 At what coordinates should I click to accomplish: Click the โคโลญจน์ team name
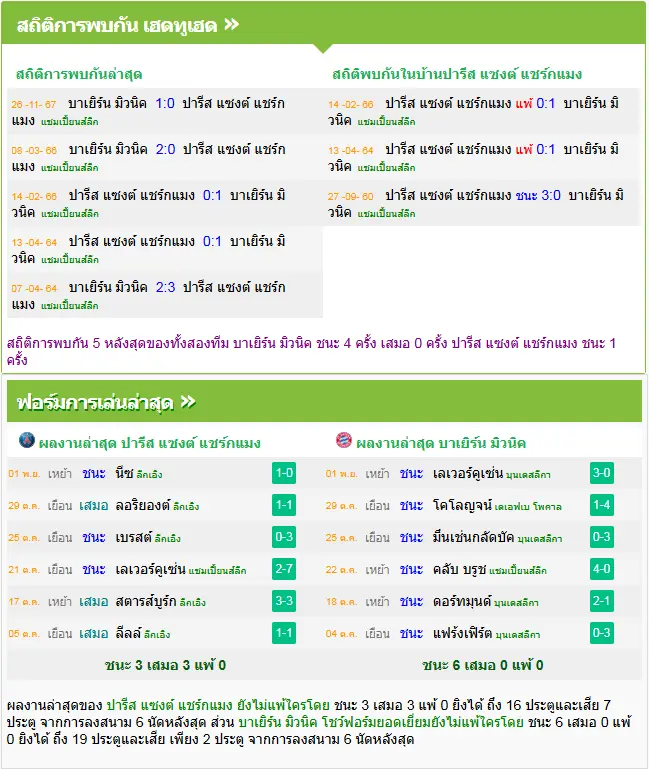(x=462, y=505)
